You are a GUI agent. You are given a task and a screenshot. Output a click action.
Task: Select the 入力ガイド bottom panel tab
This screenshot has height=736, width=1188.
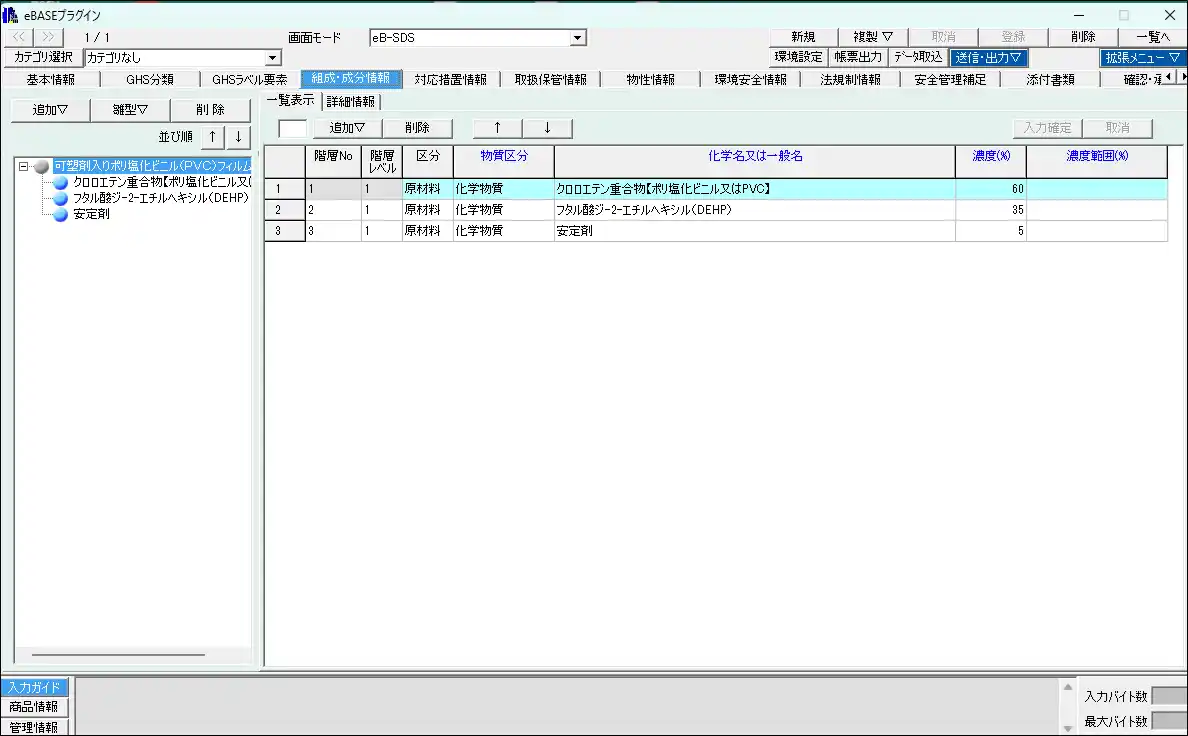click(34, 687)
